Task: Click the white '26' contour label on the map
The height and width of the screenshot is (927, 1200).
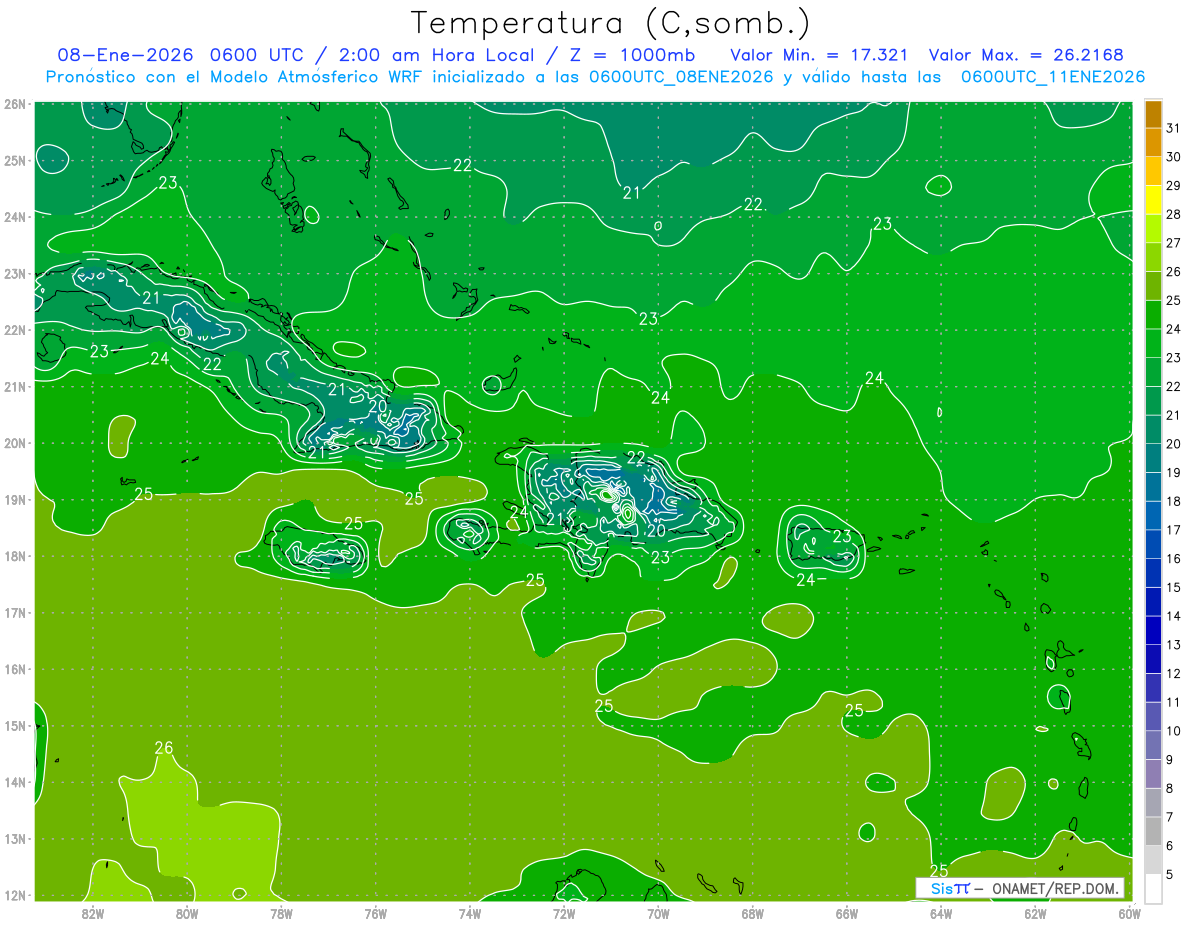Action: [x=164, y=748]
